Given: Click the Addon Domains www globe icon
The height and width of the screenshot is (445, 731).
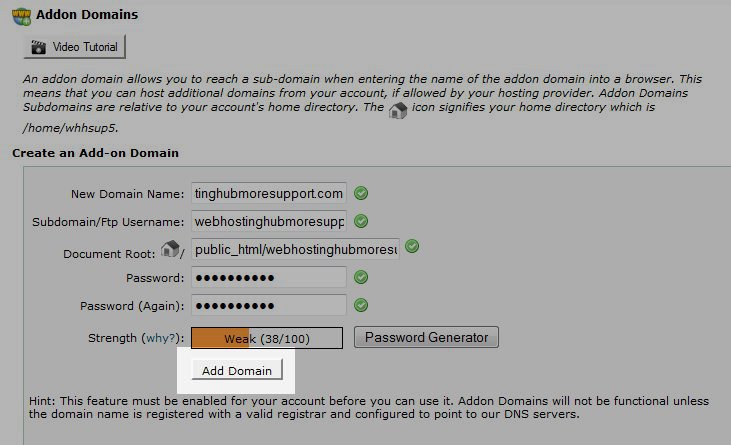Looking at the screenshot, I should tap(20, 16).
